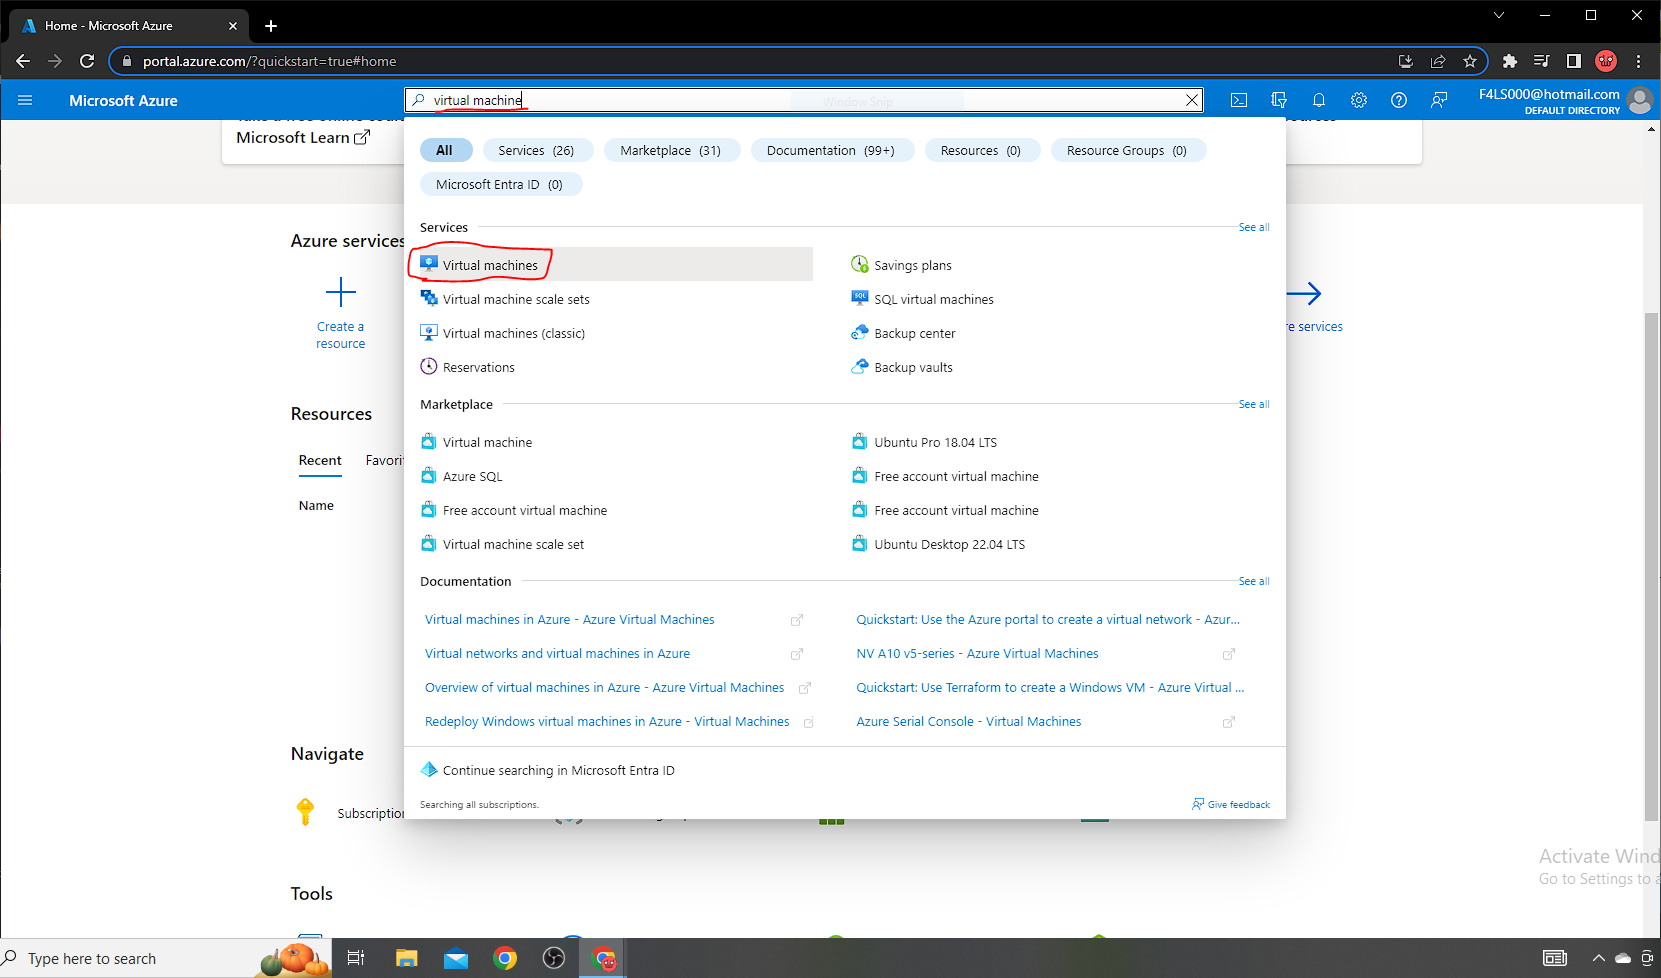The height and width of the screenshot is (978, 1661).
Task: Open NV A10 v5-series documentation link
Action: coord(977,654)
